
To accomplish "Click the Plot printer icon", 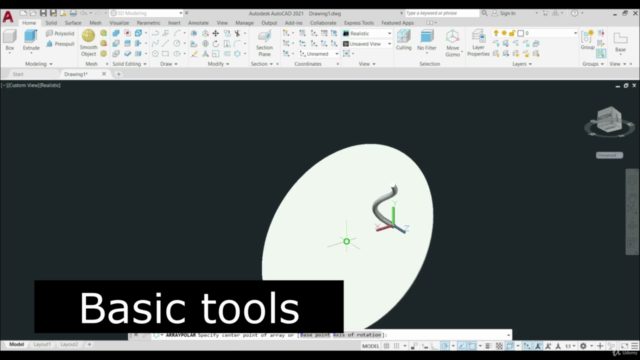I will 73,13.
